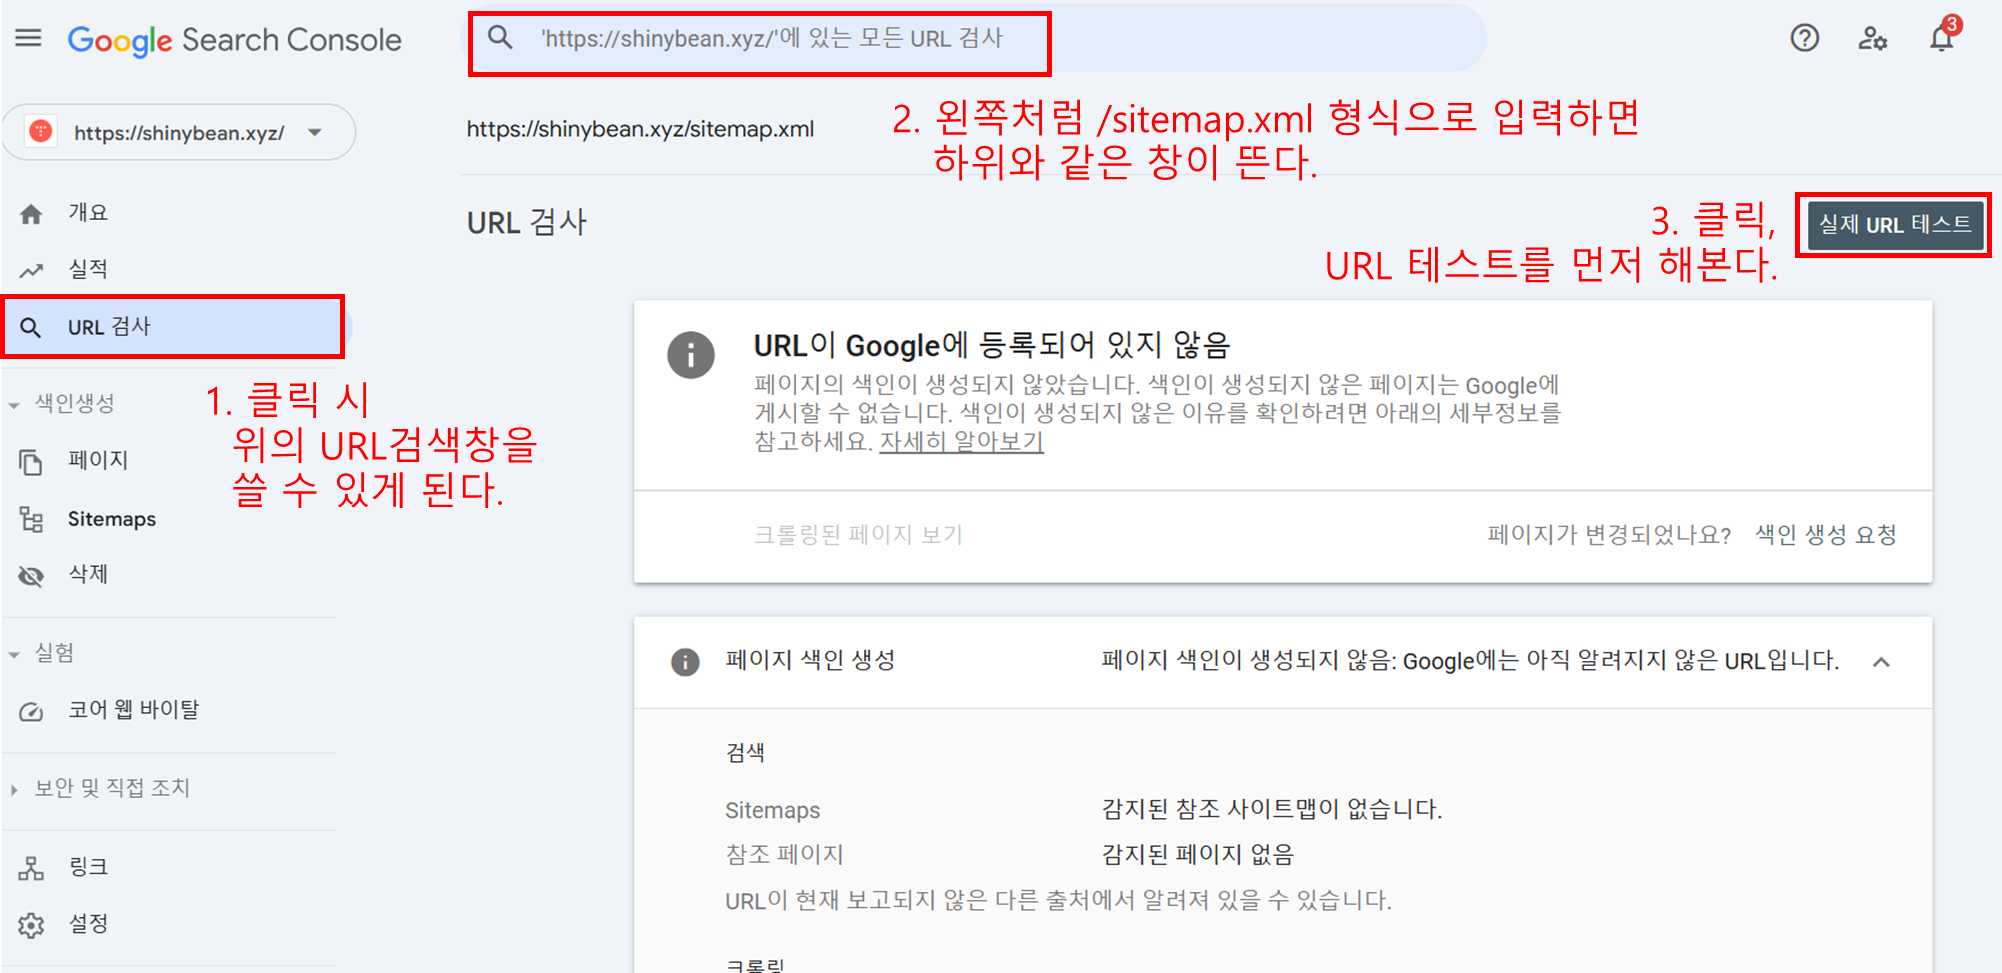Image resolution: width=2002 pixels, height=973 pixels.
Task: Click the hidden-eye icon beside 삭제
Action: (31, 576)
